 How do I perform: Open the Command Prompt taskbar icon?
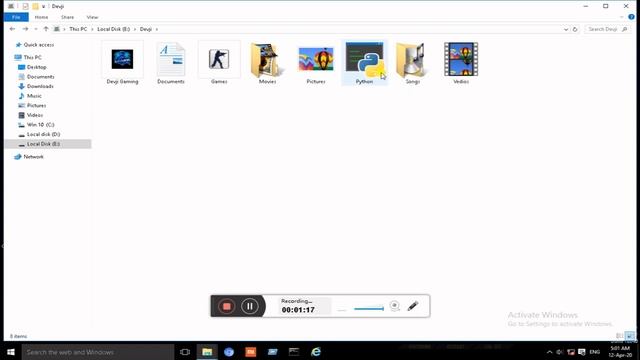(294, 352)
